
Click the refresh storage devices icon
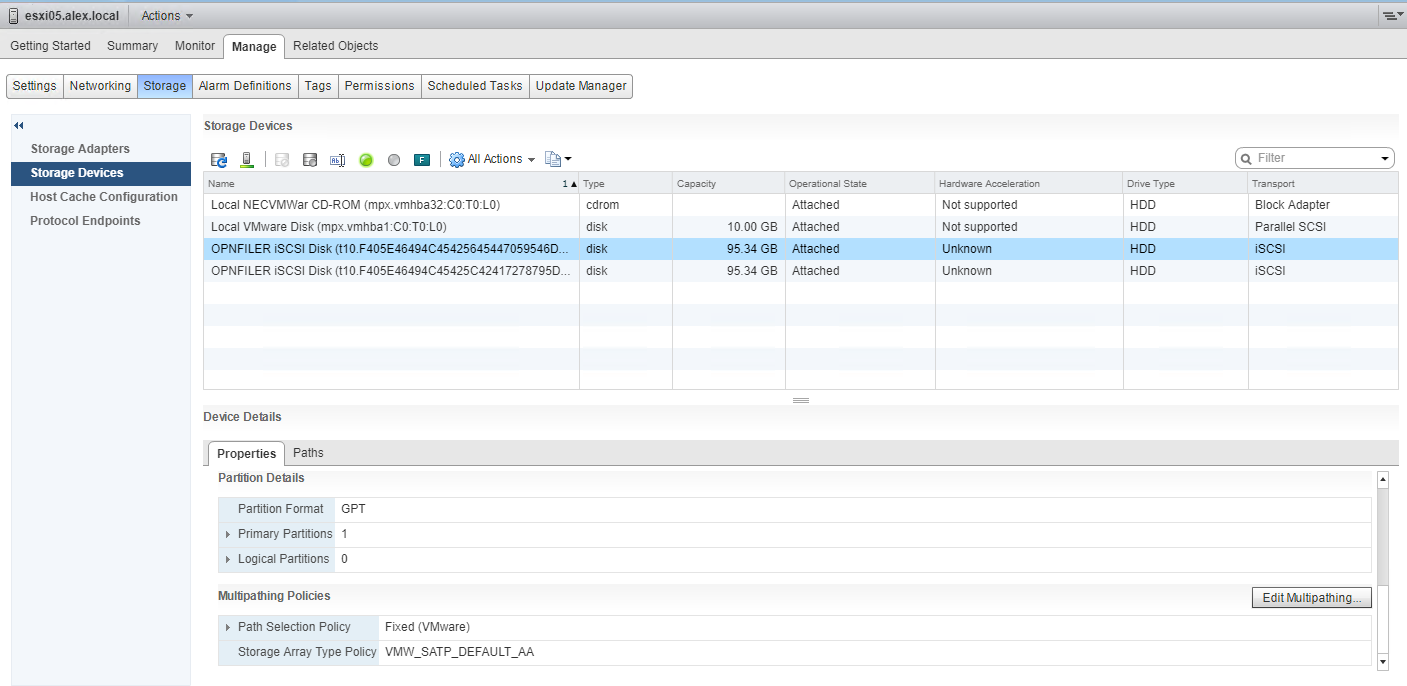coord(219,160)
